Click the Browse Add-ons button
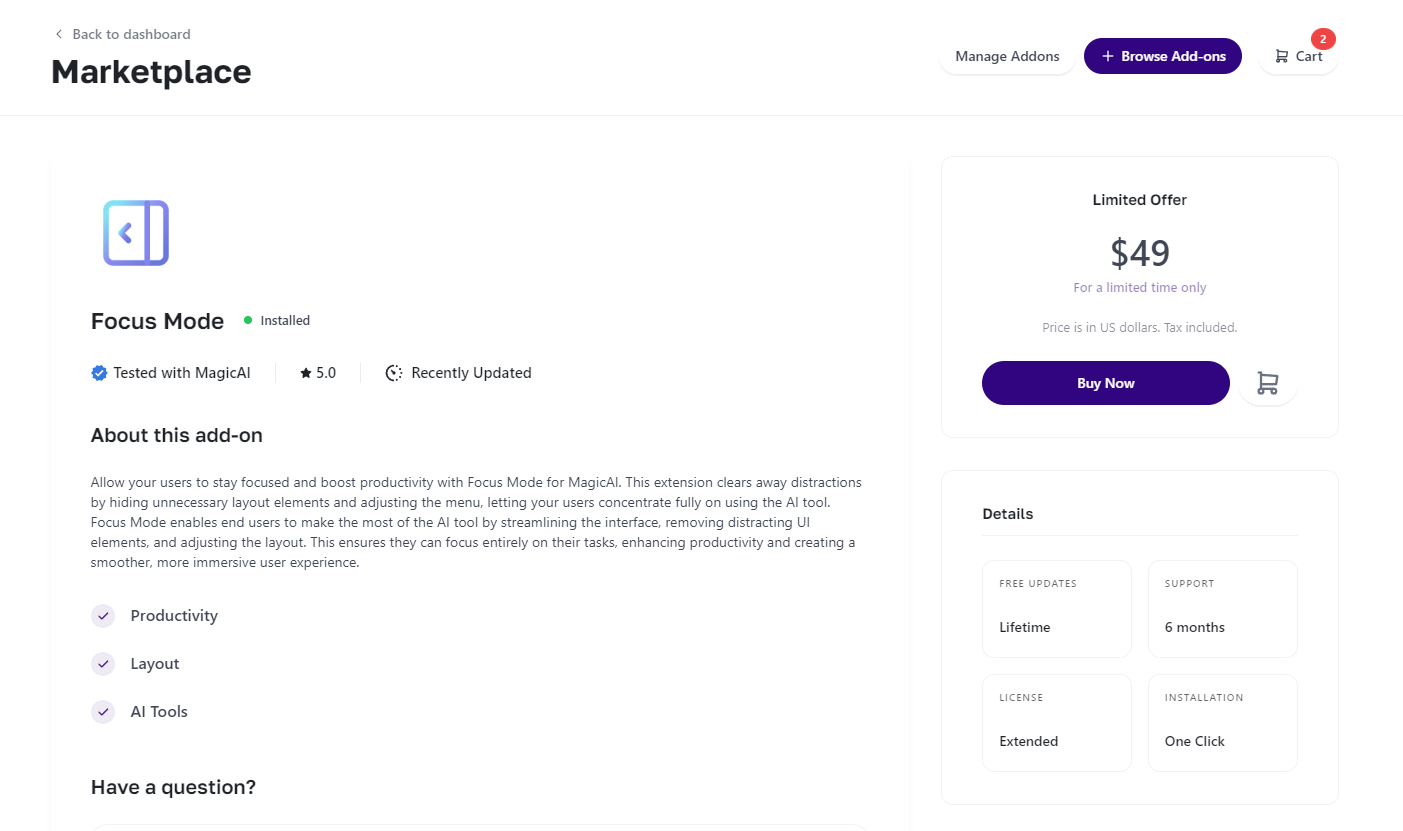 pyautogui.click(x=1162, y=56)
